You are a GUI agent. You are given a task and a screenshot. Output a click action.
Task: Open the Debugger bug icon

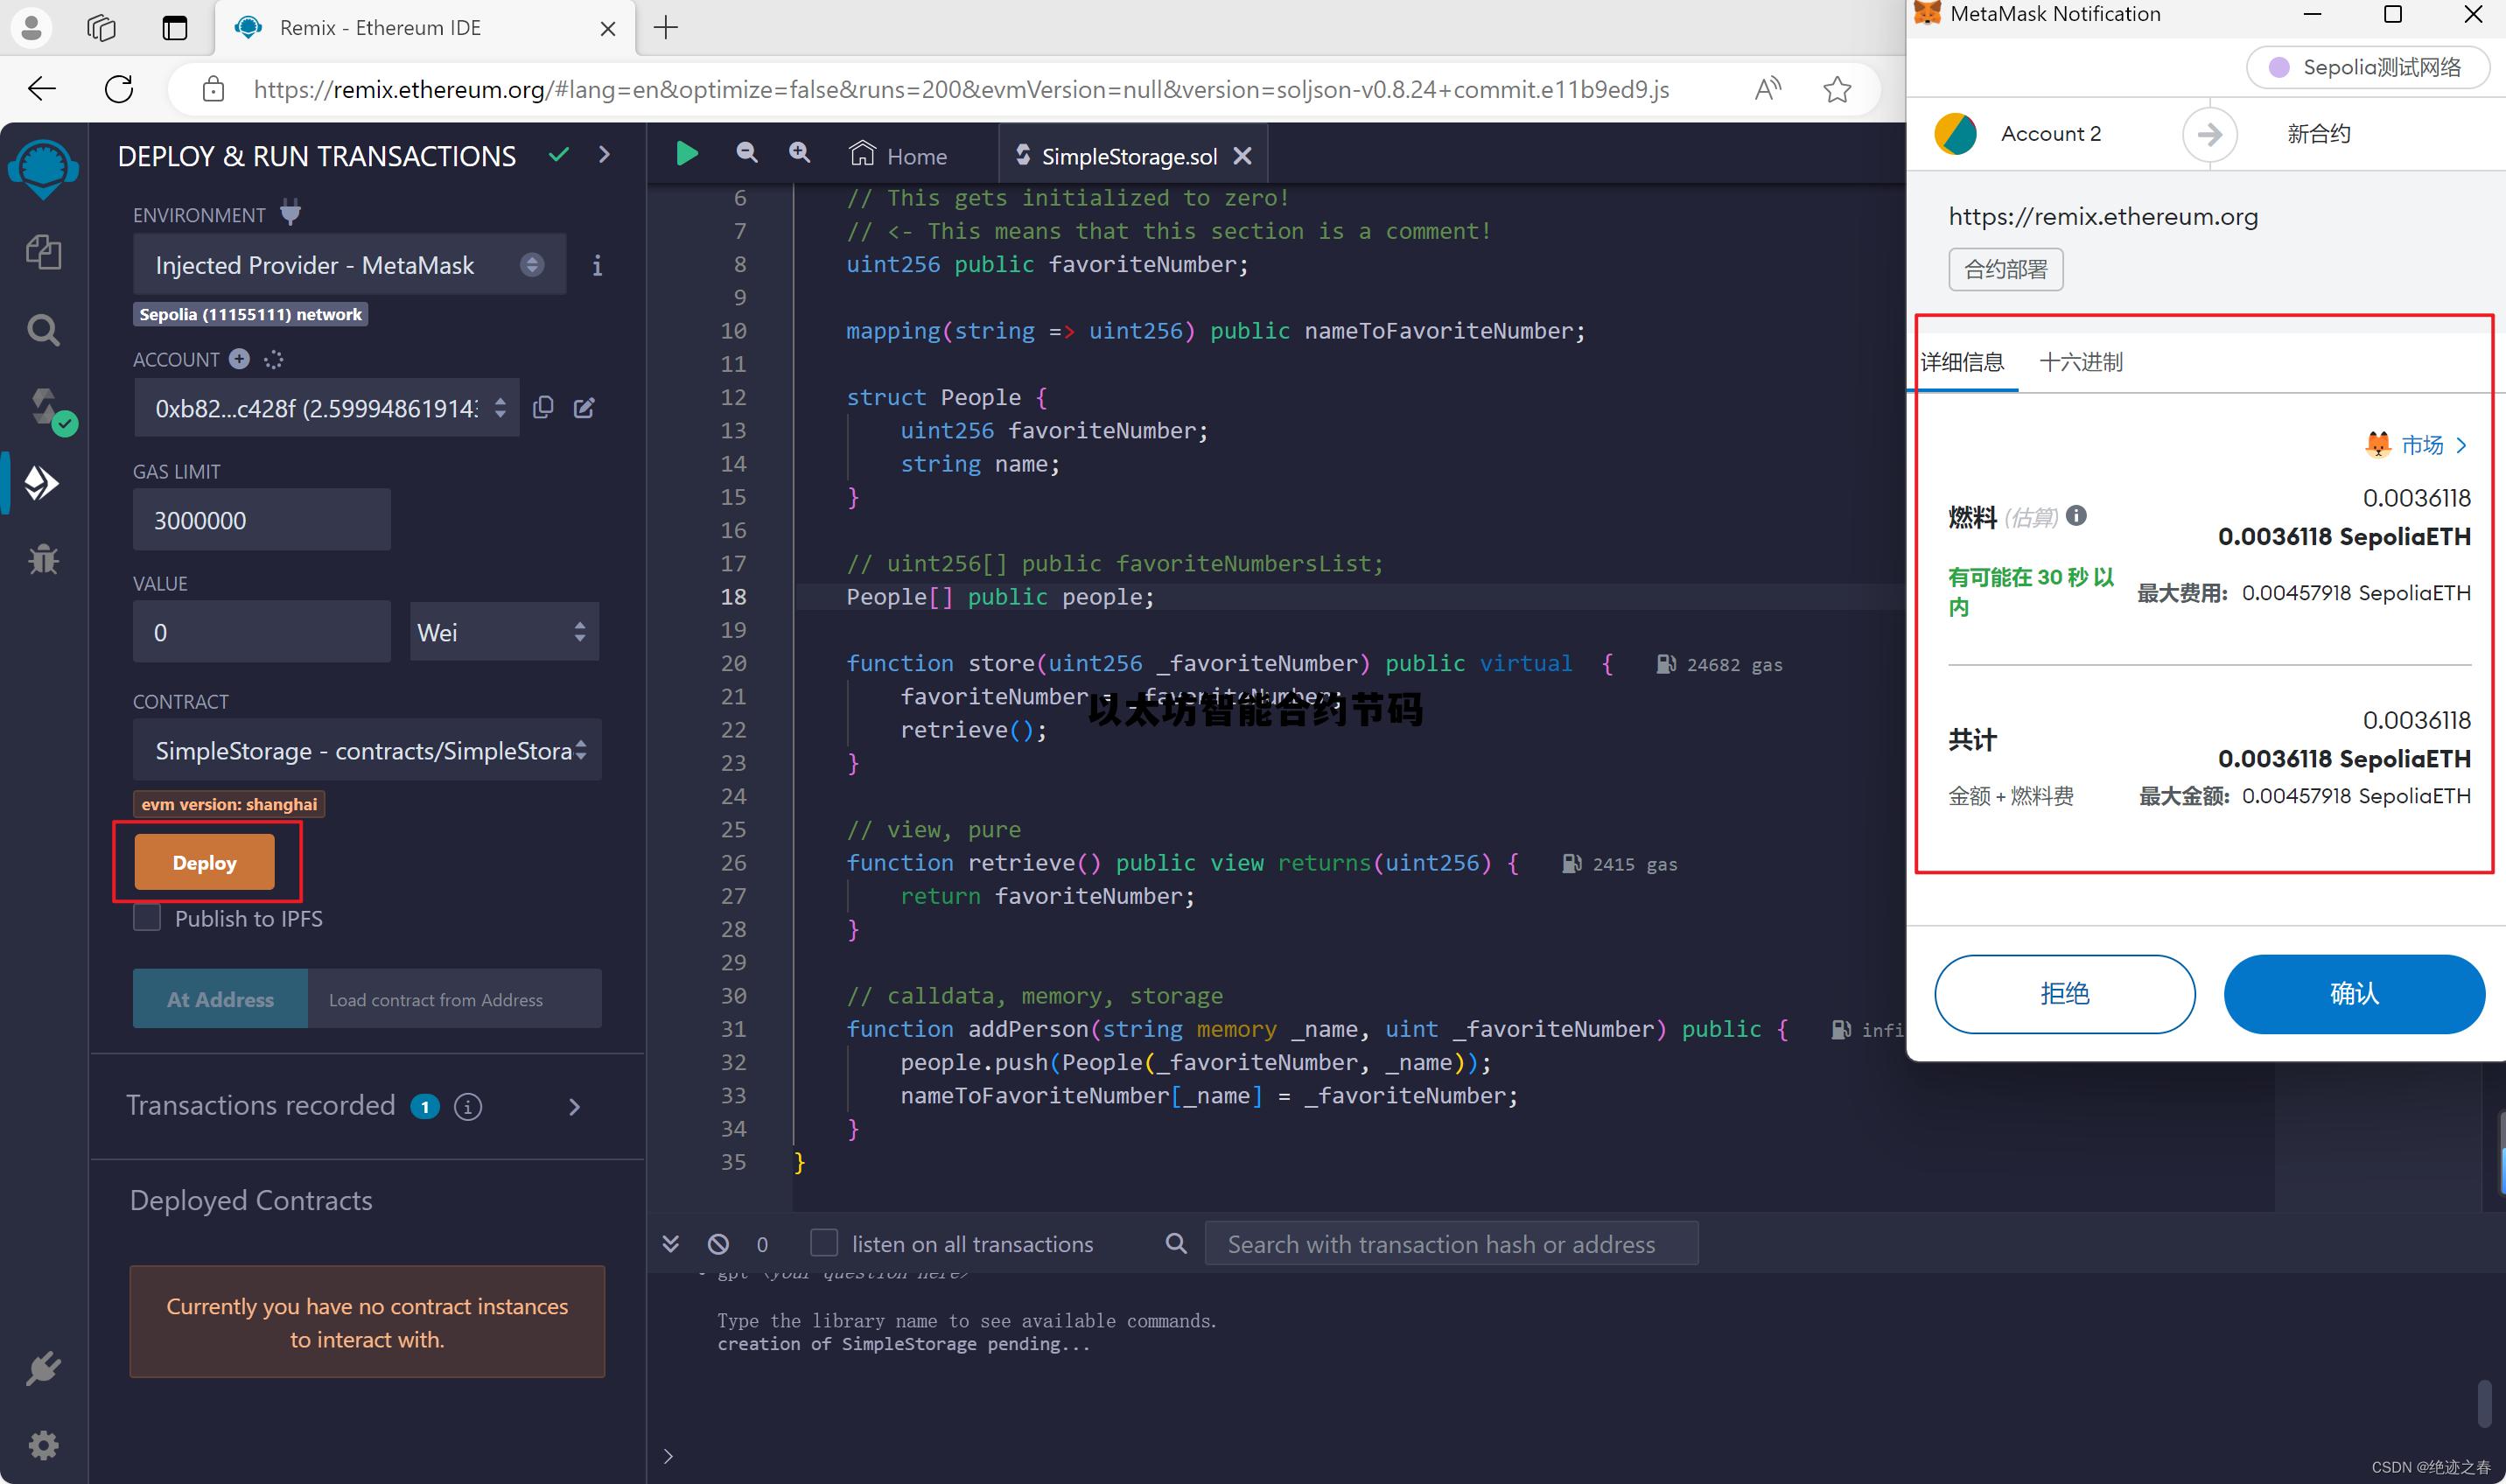43,560
